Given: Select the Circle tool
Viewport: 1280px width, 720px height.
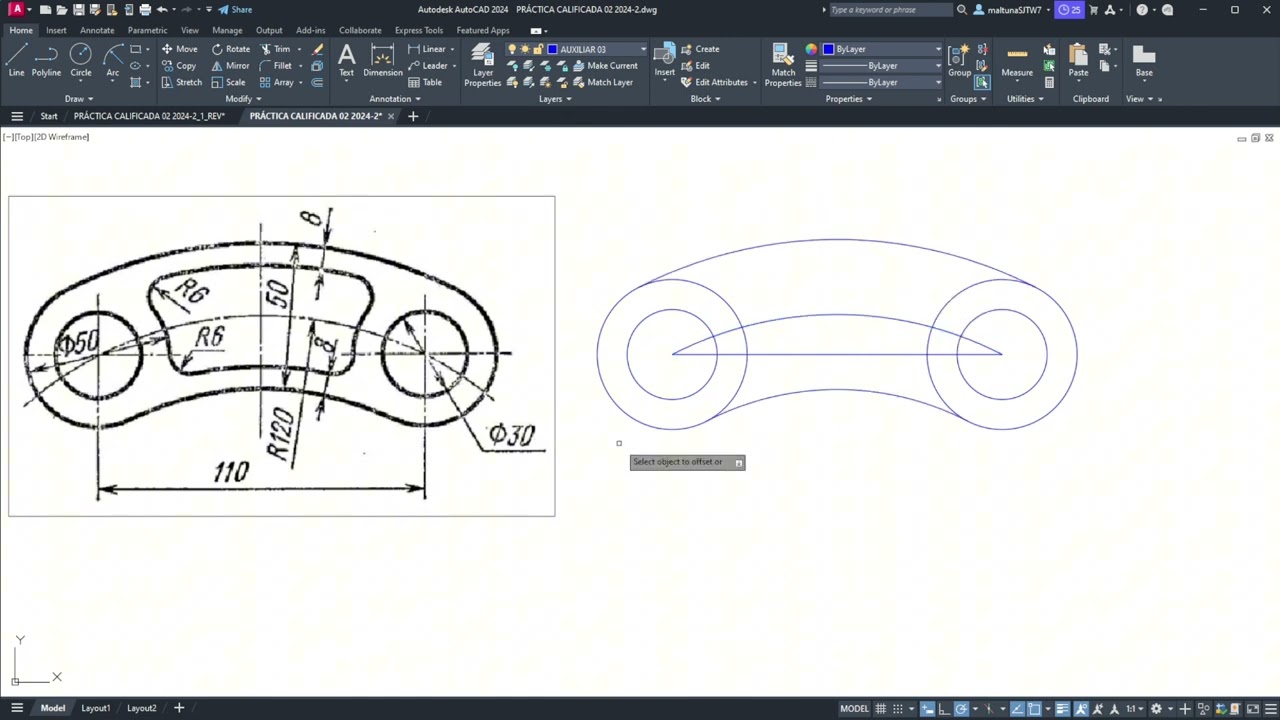Looking at the screenshot, I should (x=81, y=60).
